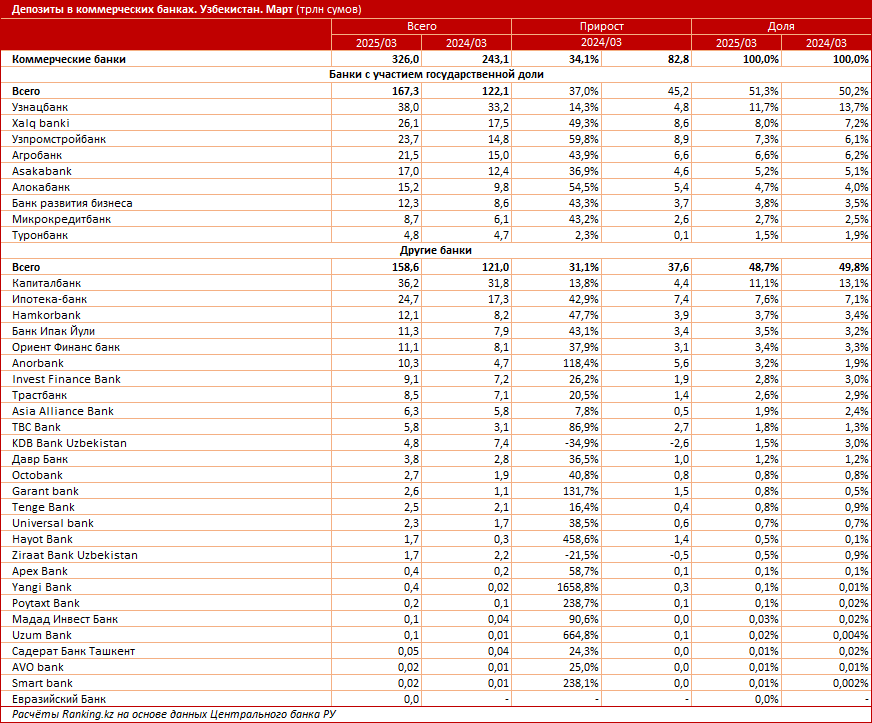Select the 'AVO bank' row label
The image size is (872, 723).
[38, 667]
